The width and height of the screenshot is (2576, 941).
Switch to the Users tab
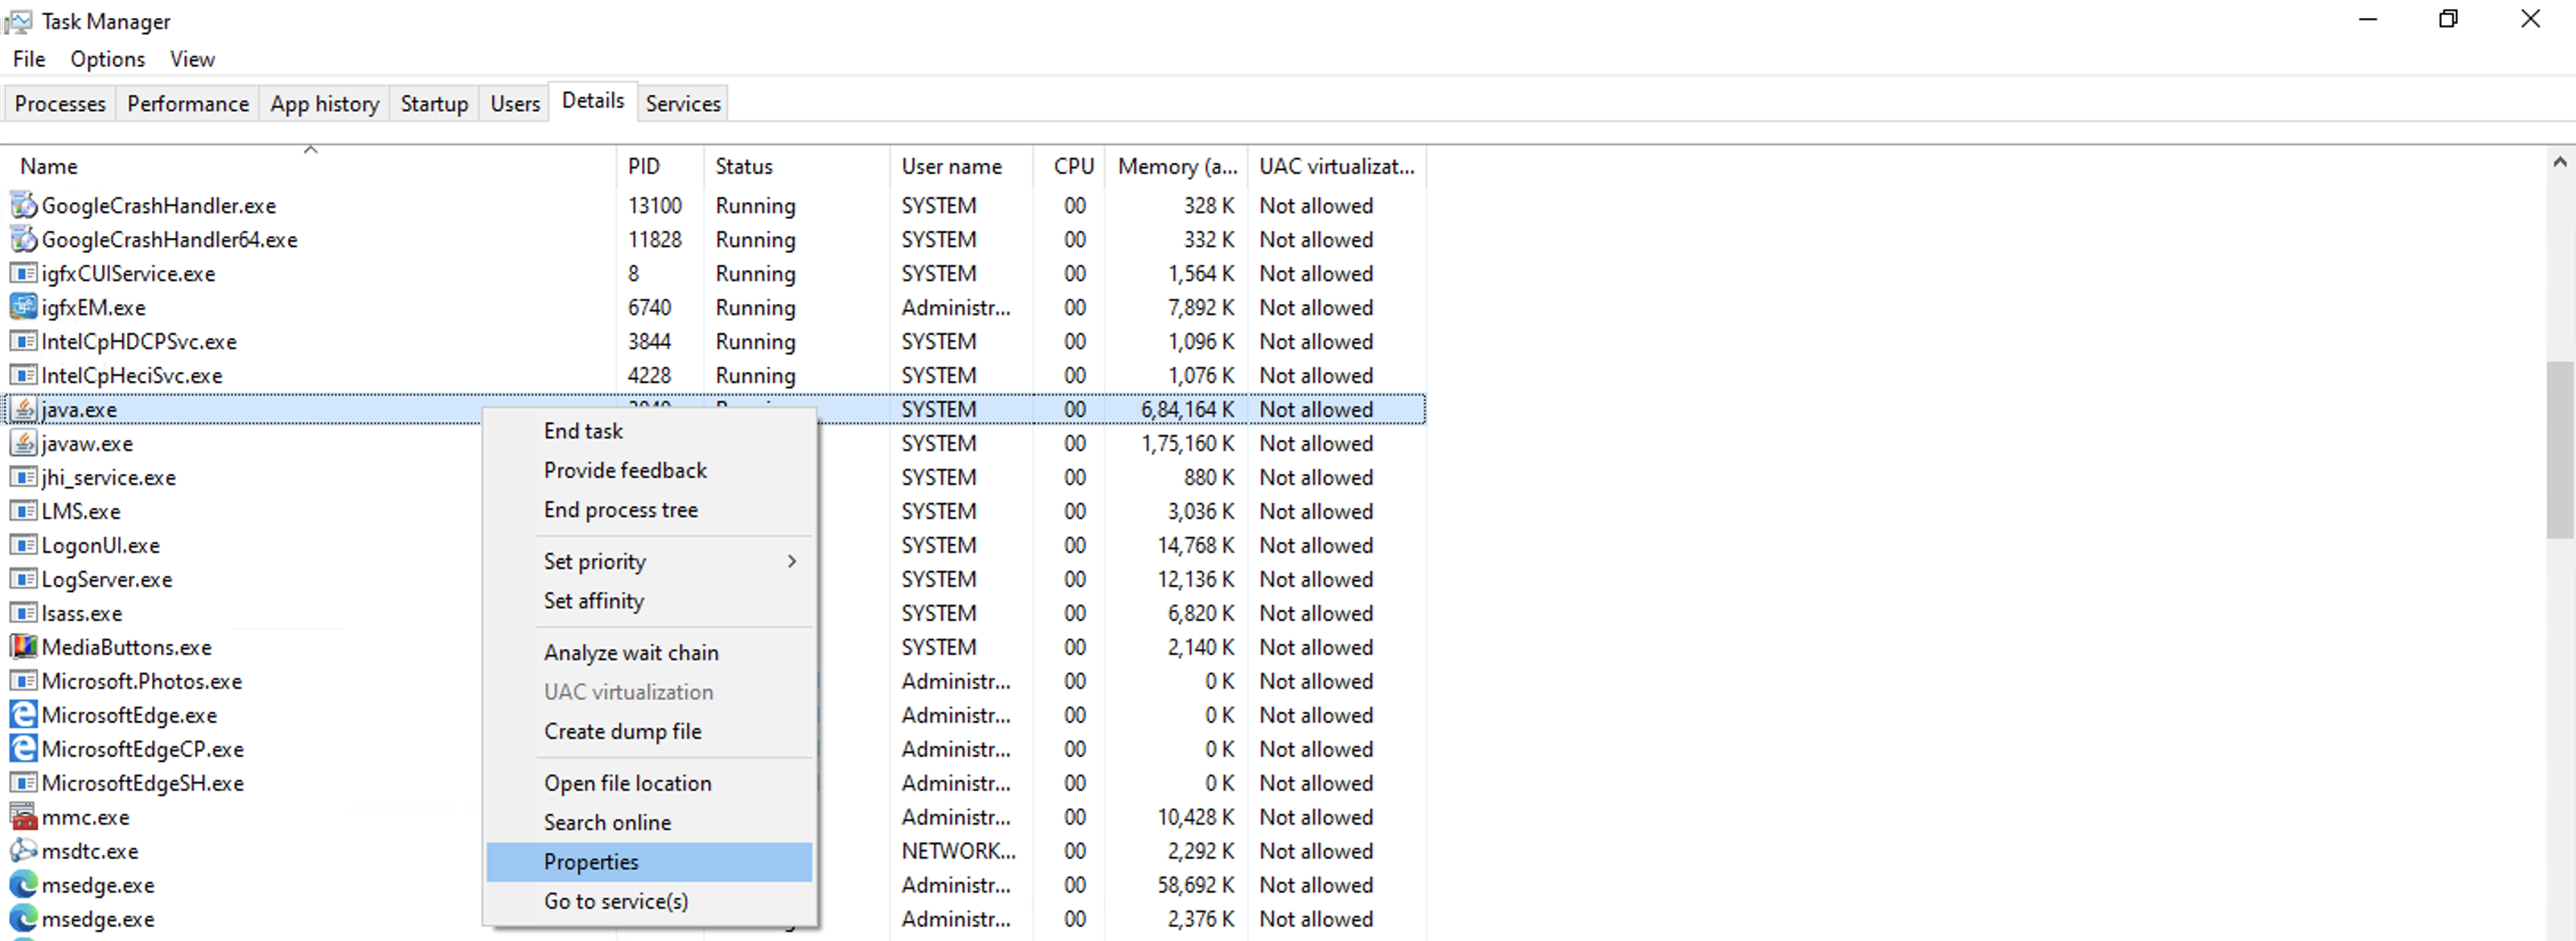[x=515, y=104]
